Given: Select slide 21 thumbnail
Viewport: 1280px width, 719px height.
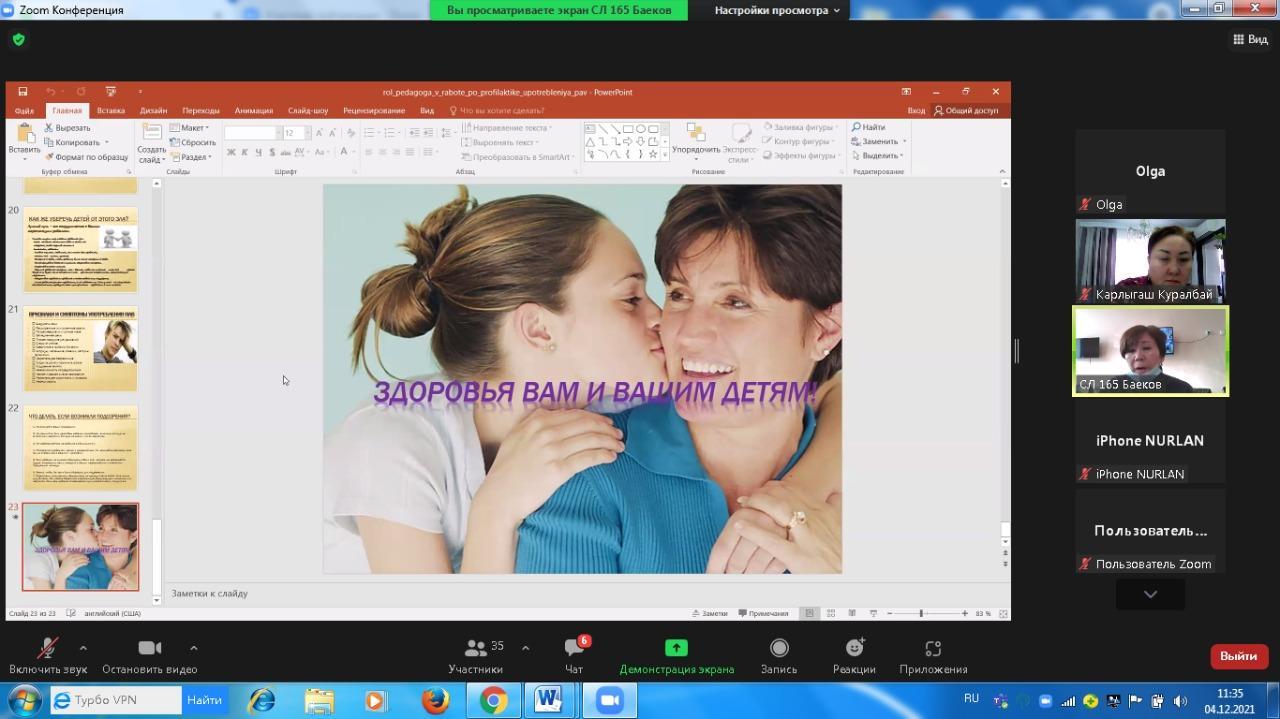Looking at the screenshot, I should pyautogui.click(x=80, y=348).
